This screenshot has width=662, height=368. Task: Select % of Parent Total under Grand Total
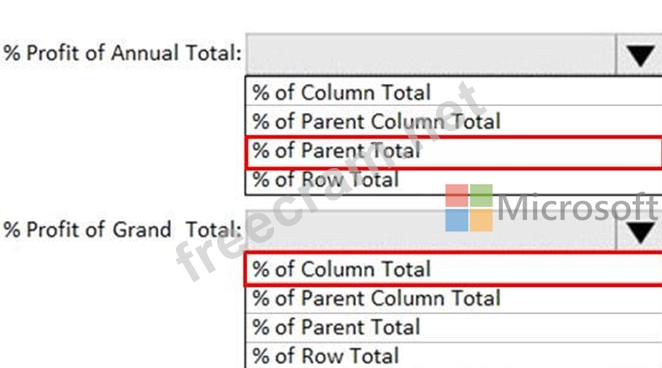(x=453, y=327)
